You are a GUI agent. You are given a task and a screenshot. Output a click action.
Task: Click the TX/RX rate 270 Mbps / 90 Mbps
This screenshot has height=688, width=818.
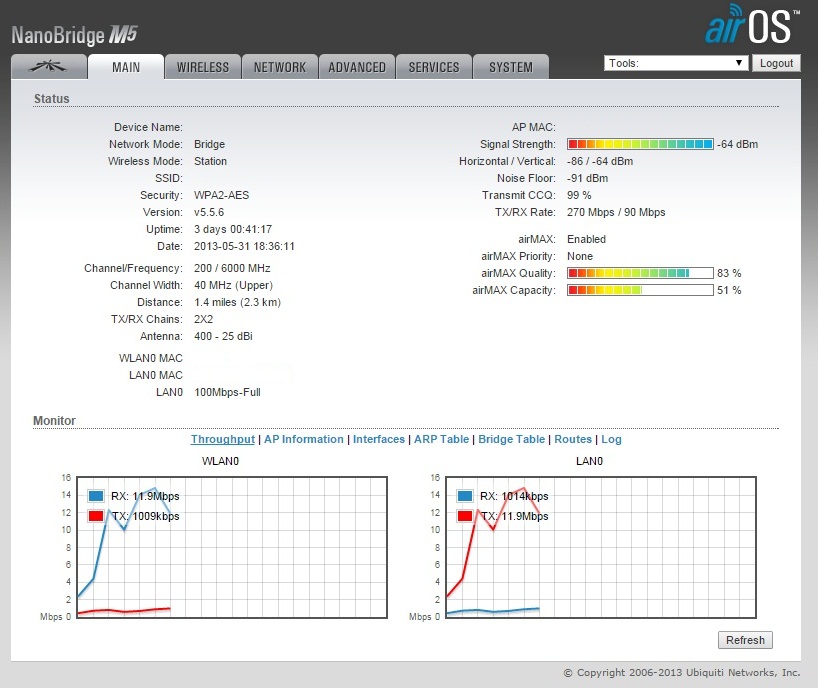[616, 212]
